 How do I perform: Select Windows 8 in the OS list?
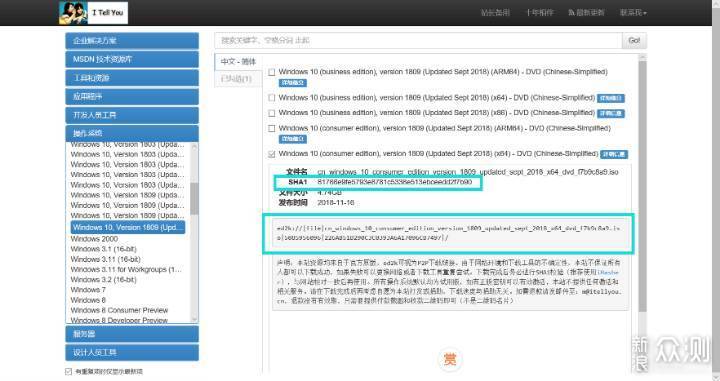coord(88,300)
